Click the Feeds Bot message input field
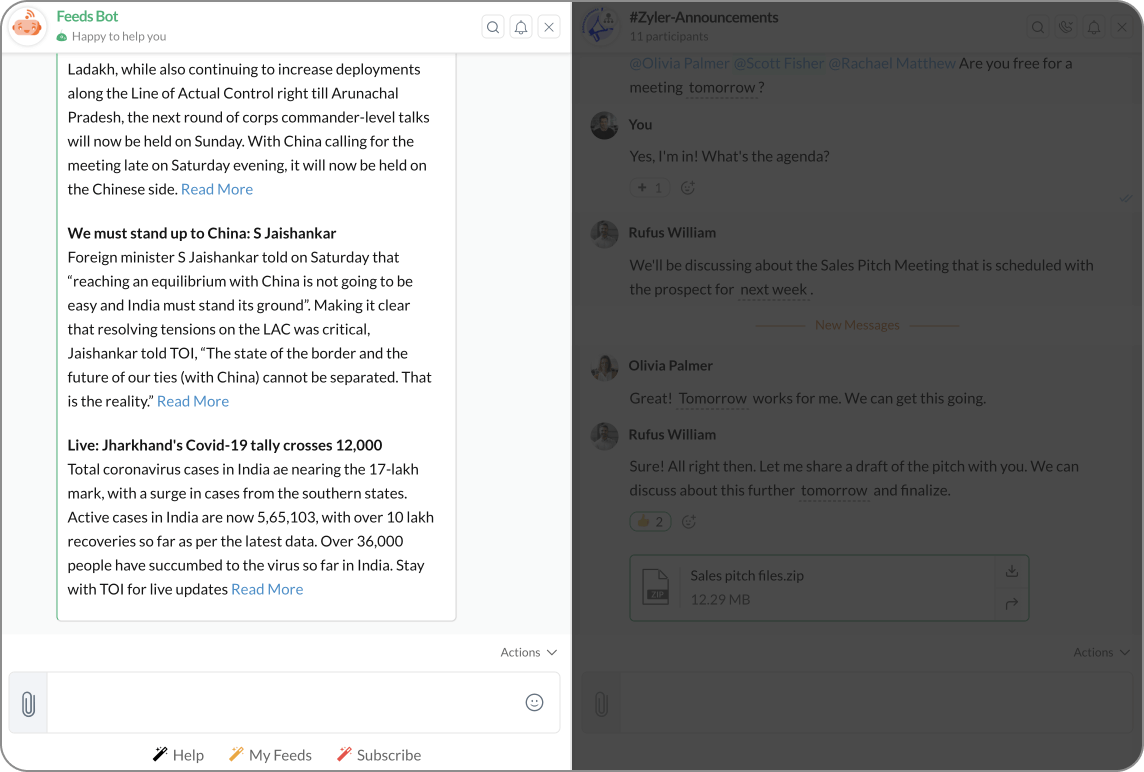The image size is (1144, 772). (x=285, y=703)
